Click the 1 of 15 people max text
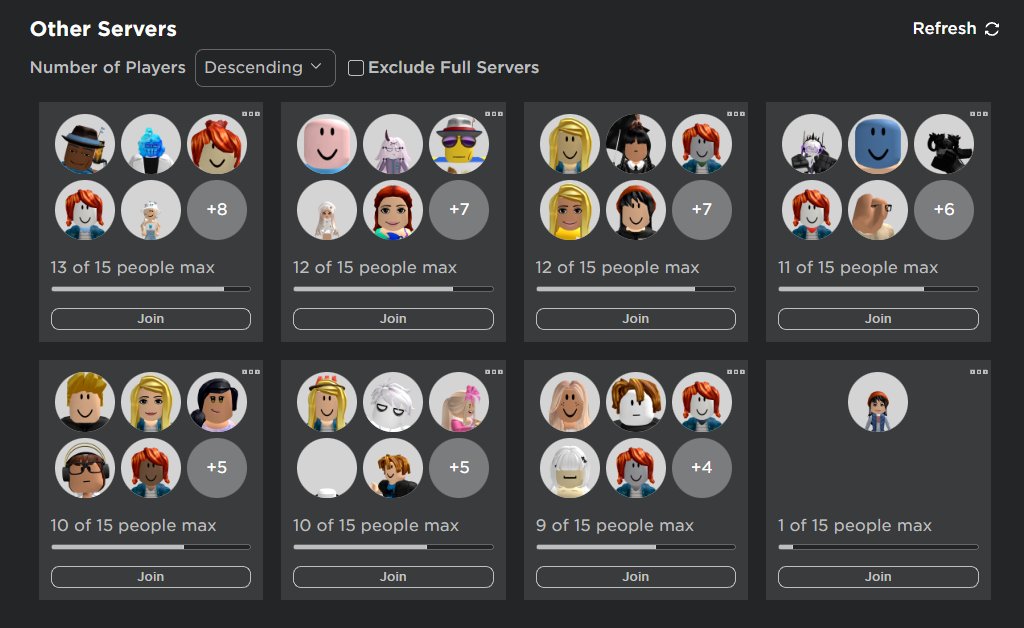This screenshot has width=1024, height=628. pos(855,526)
